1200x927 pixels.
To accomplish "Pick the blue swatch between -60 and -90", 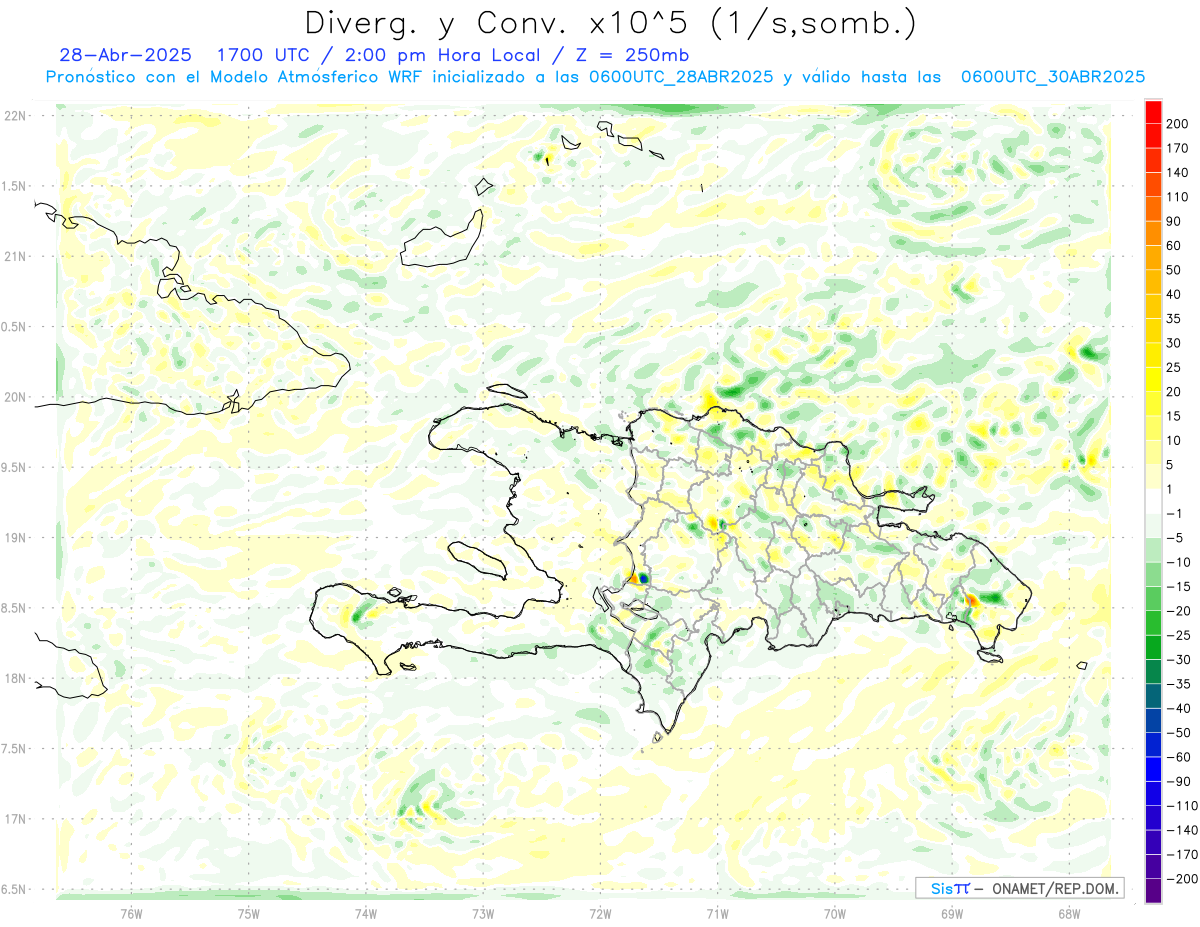I will pos(1154,769).
